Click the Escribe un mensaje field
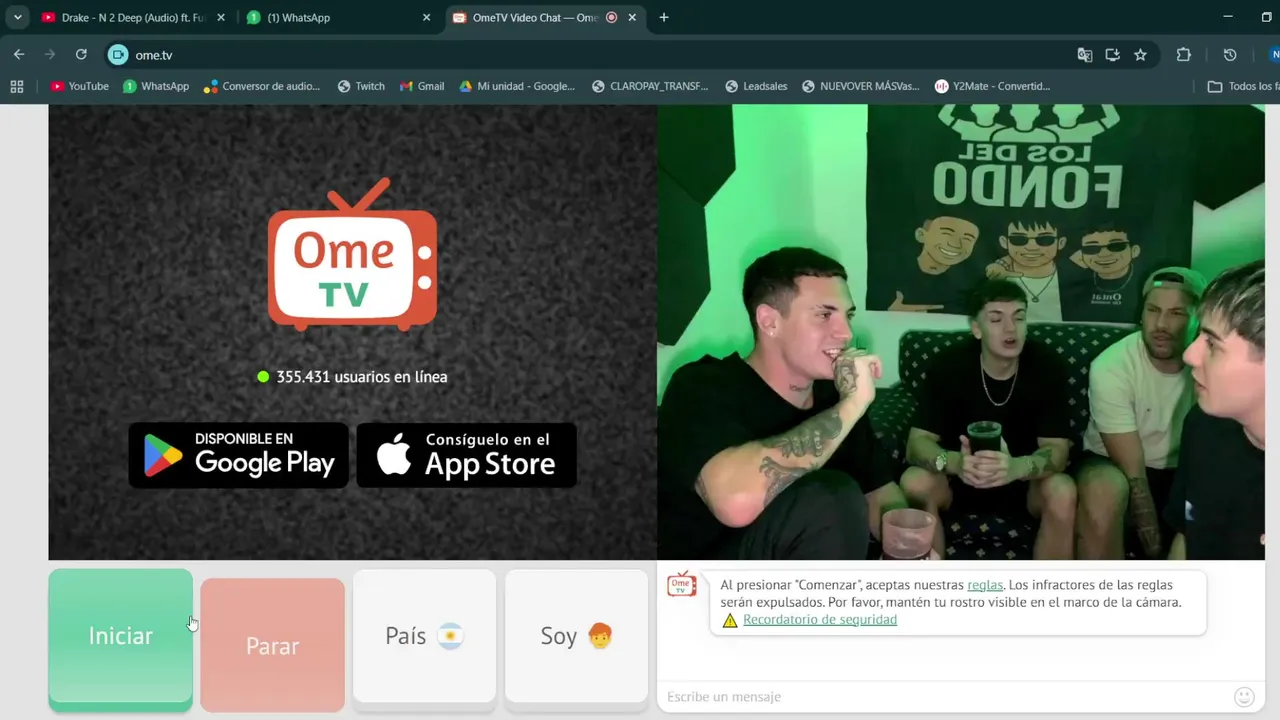Screen dimensions: 1280x720 [x=944, y=697]
